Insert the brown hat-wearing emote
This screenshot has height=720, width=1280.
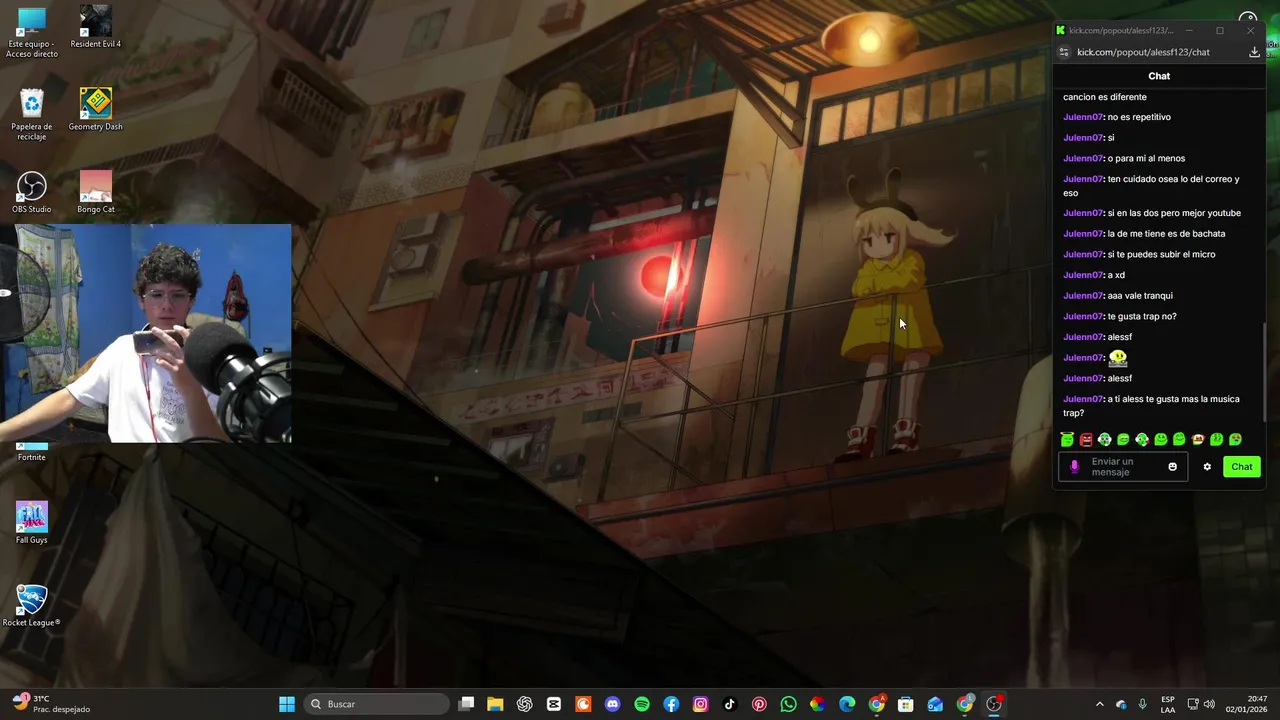pos(1198,439)
